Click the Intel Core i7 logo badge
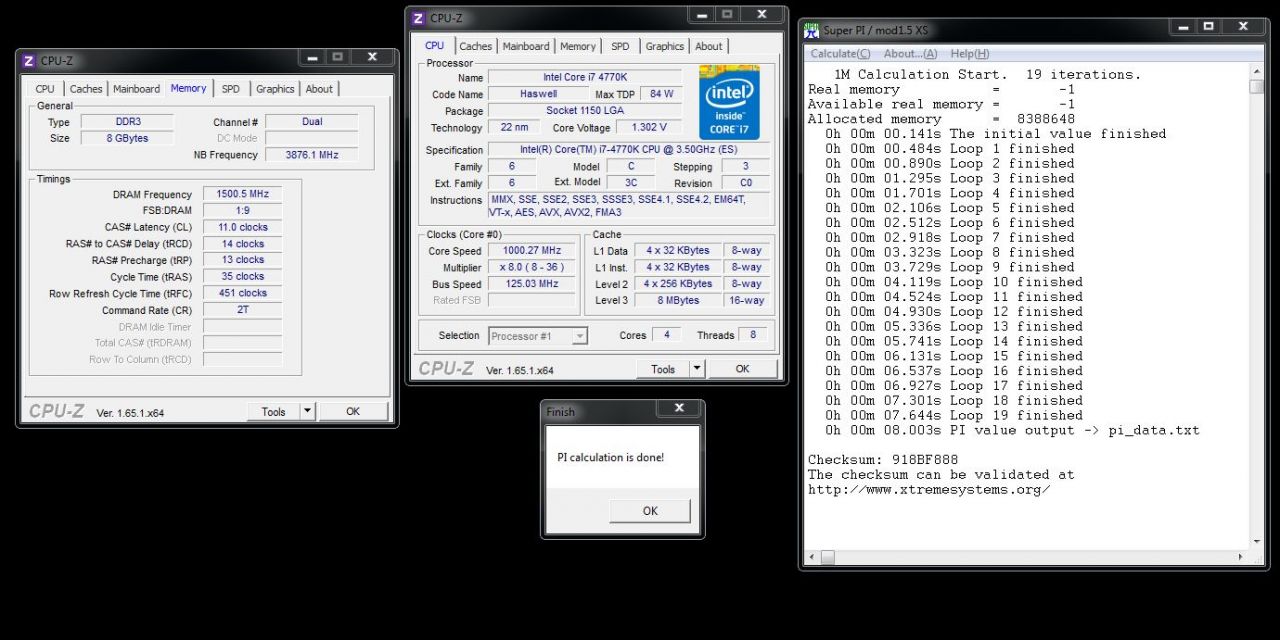The height and width of the screenshot is (640, 1280). (729, 102)
